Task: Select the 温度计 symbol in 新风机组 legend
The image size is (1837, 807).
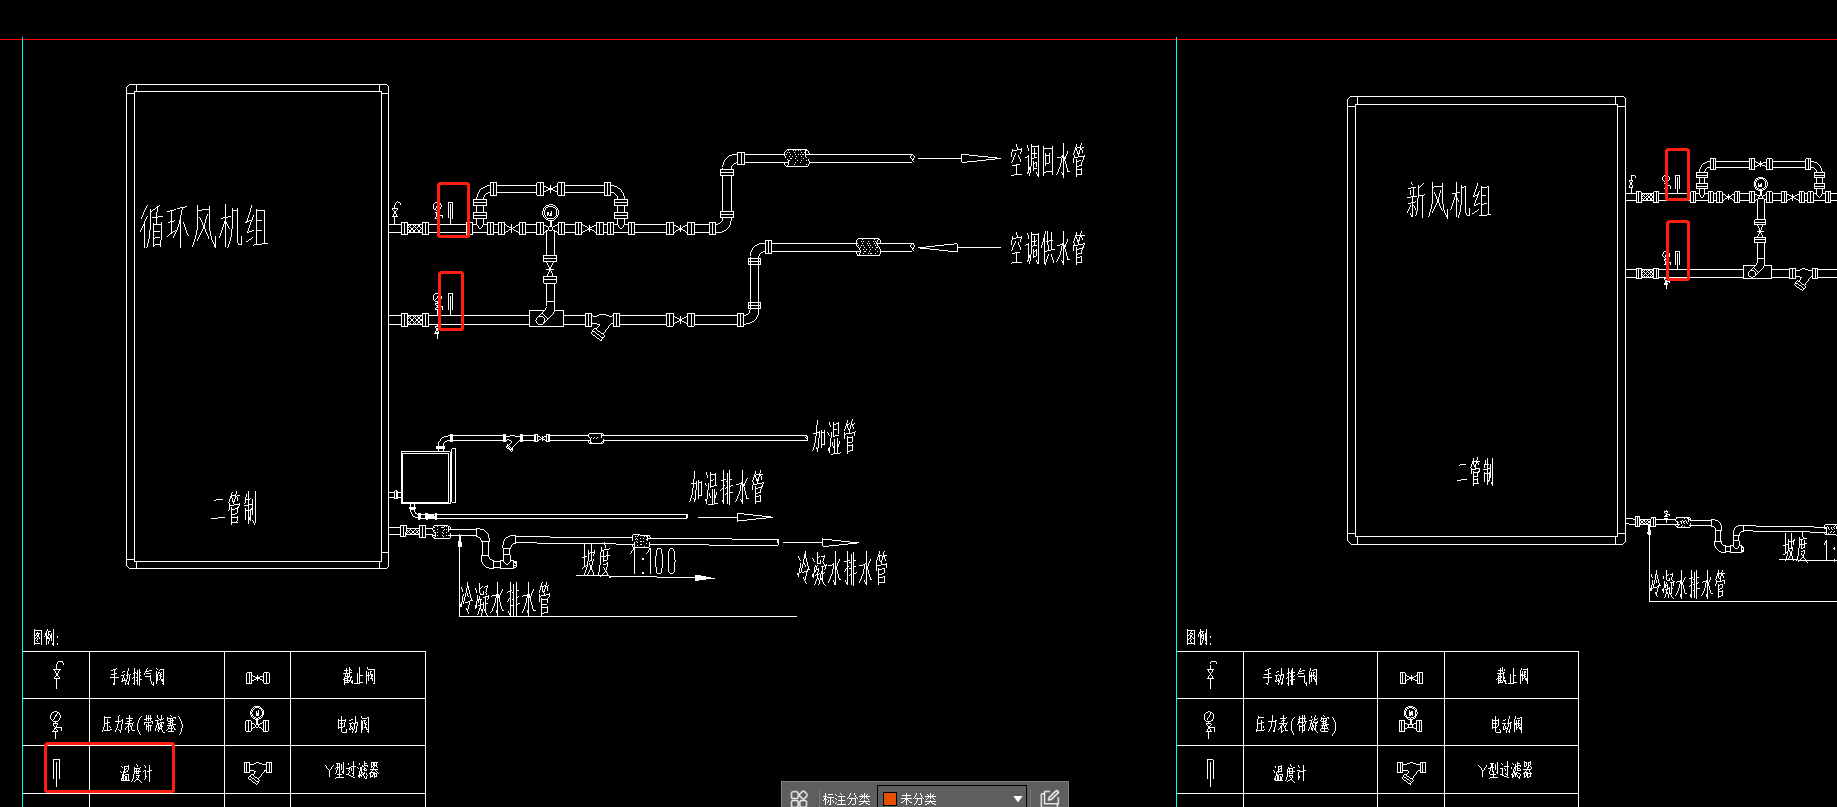Action: tap(1211, 771)
